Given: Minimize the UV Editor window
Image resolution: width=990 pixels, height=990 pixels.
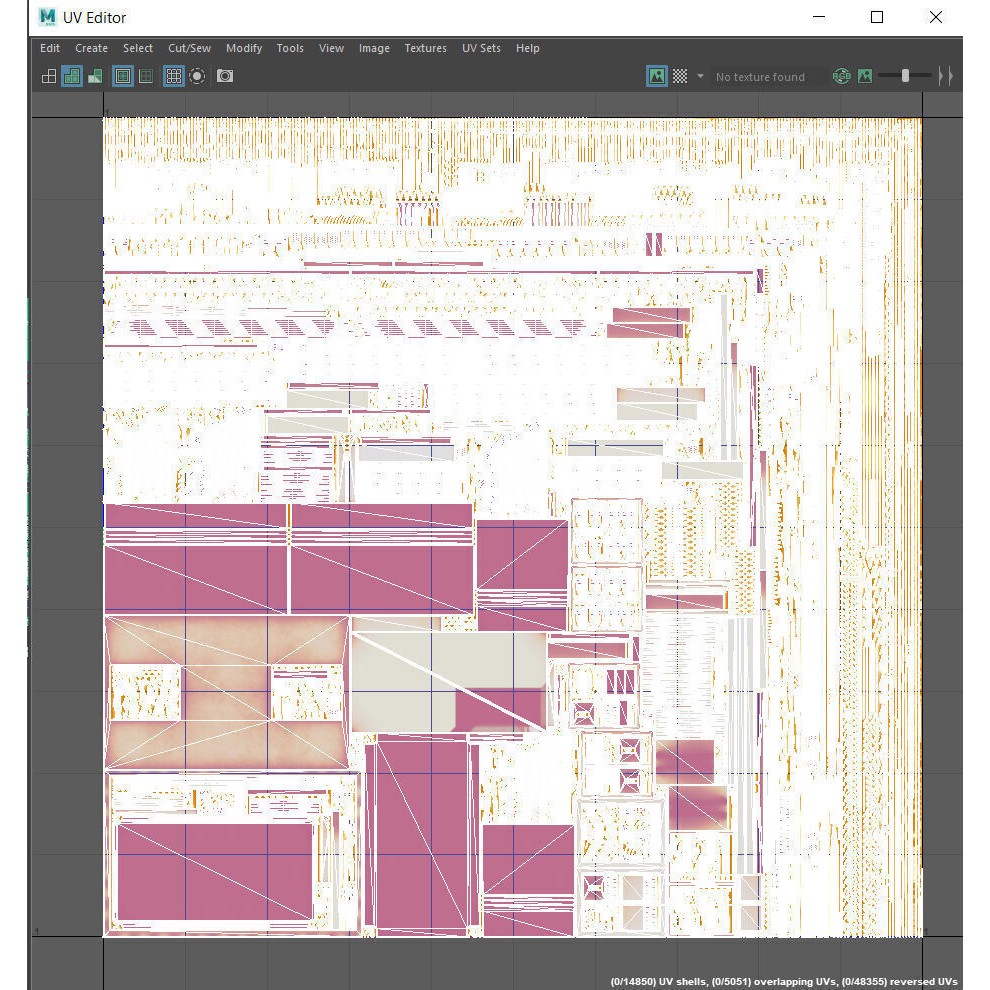Looking at the screenshot, I should [x=819, y=17].
